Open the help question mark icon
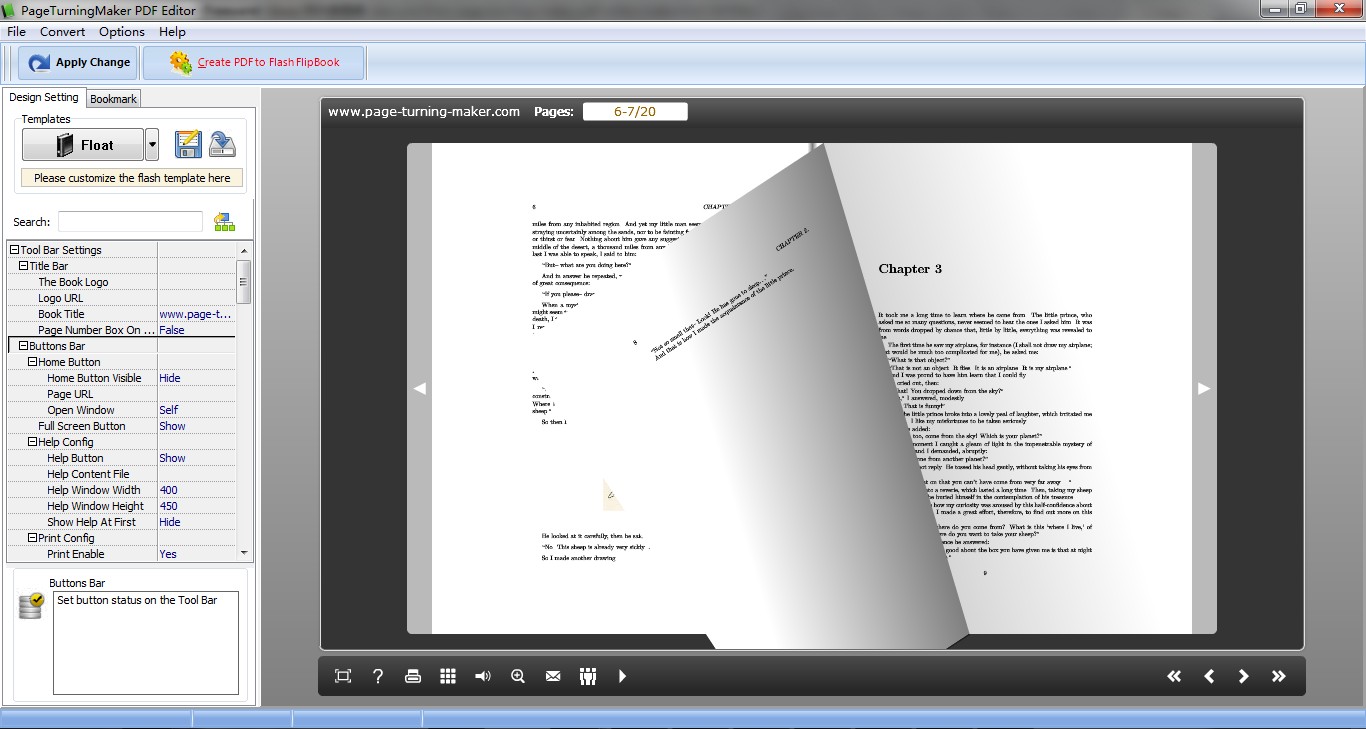 click(x=378, y=676)
